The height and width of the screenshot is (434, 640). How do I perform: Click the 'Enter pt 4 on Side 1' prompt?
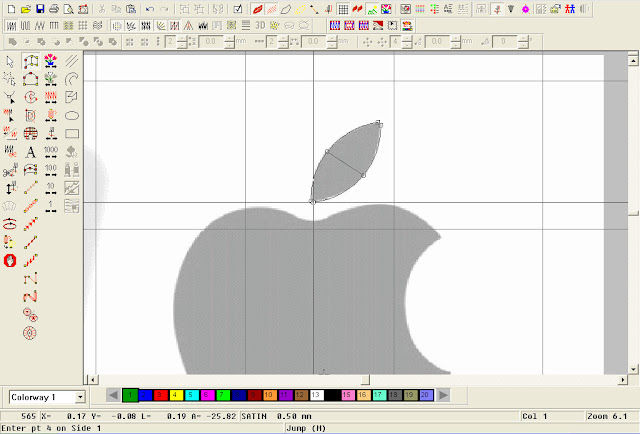click(x=51, y=428)
